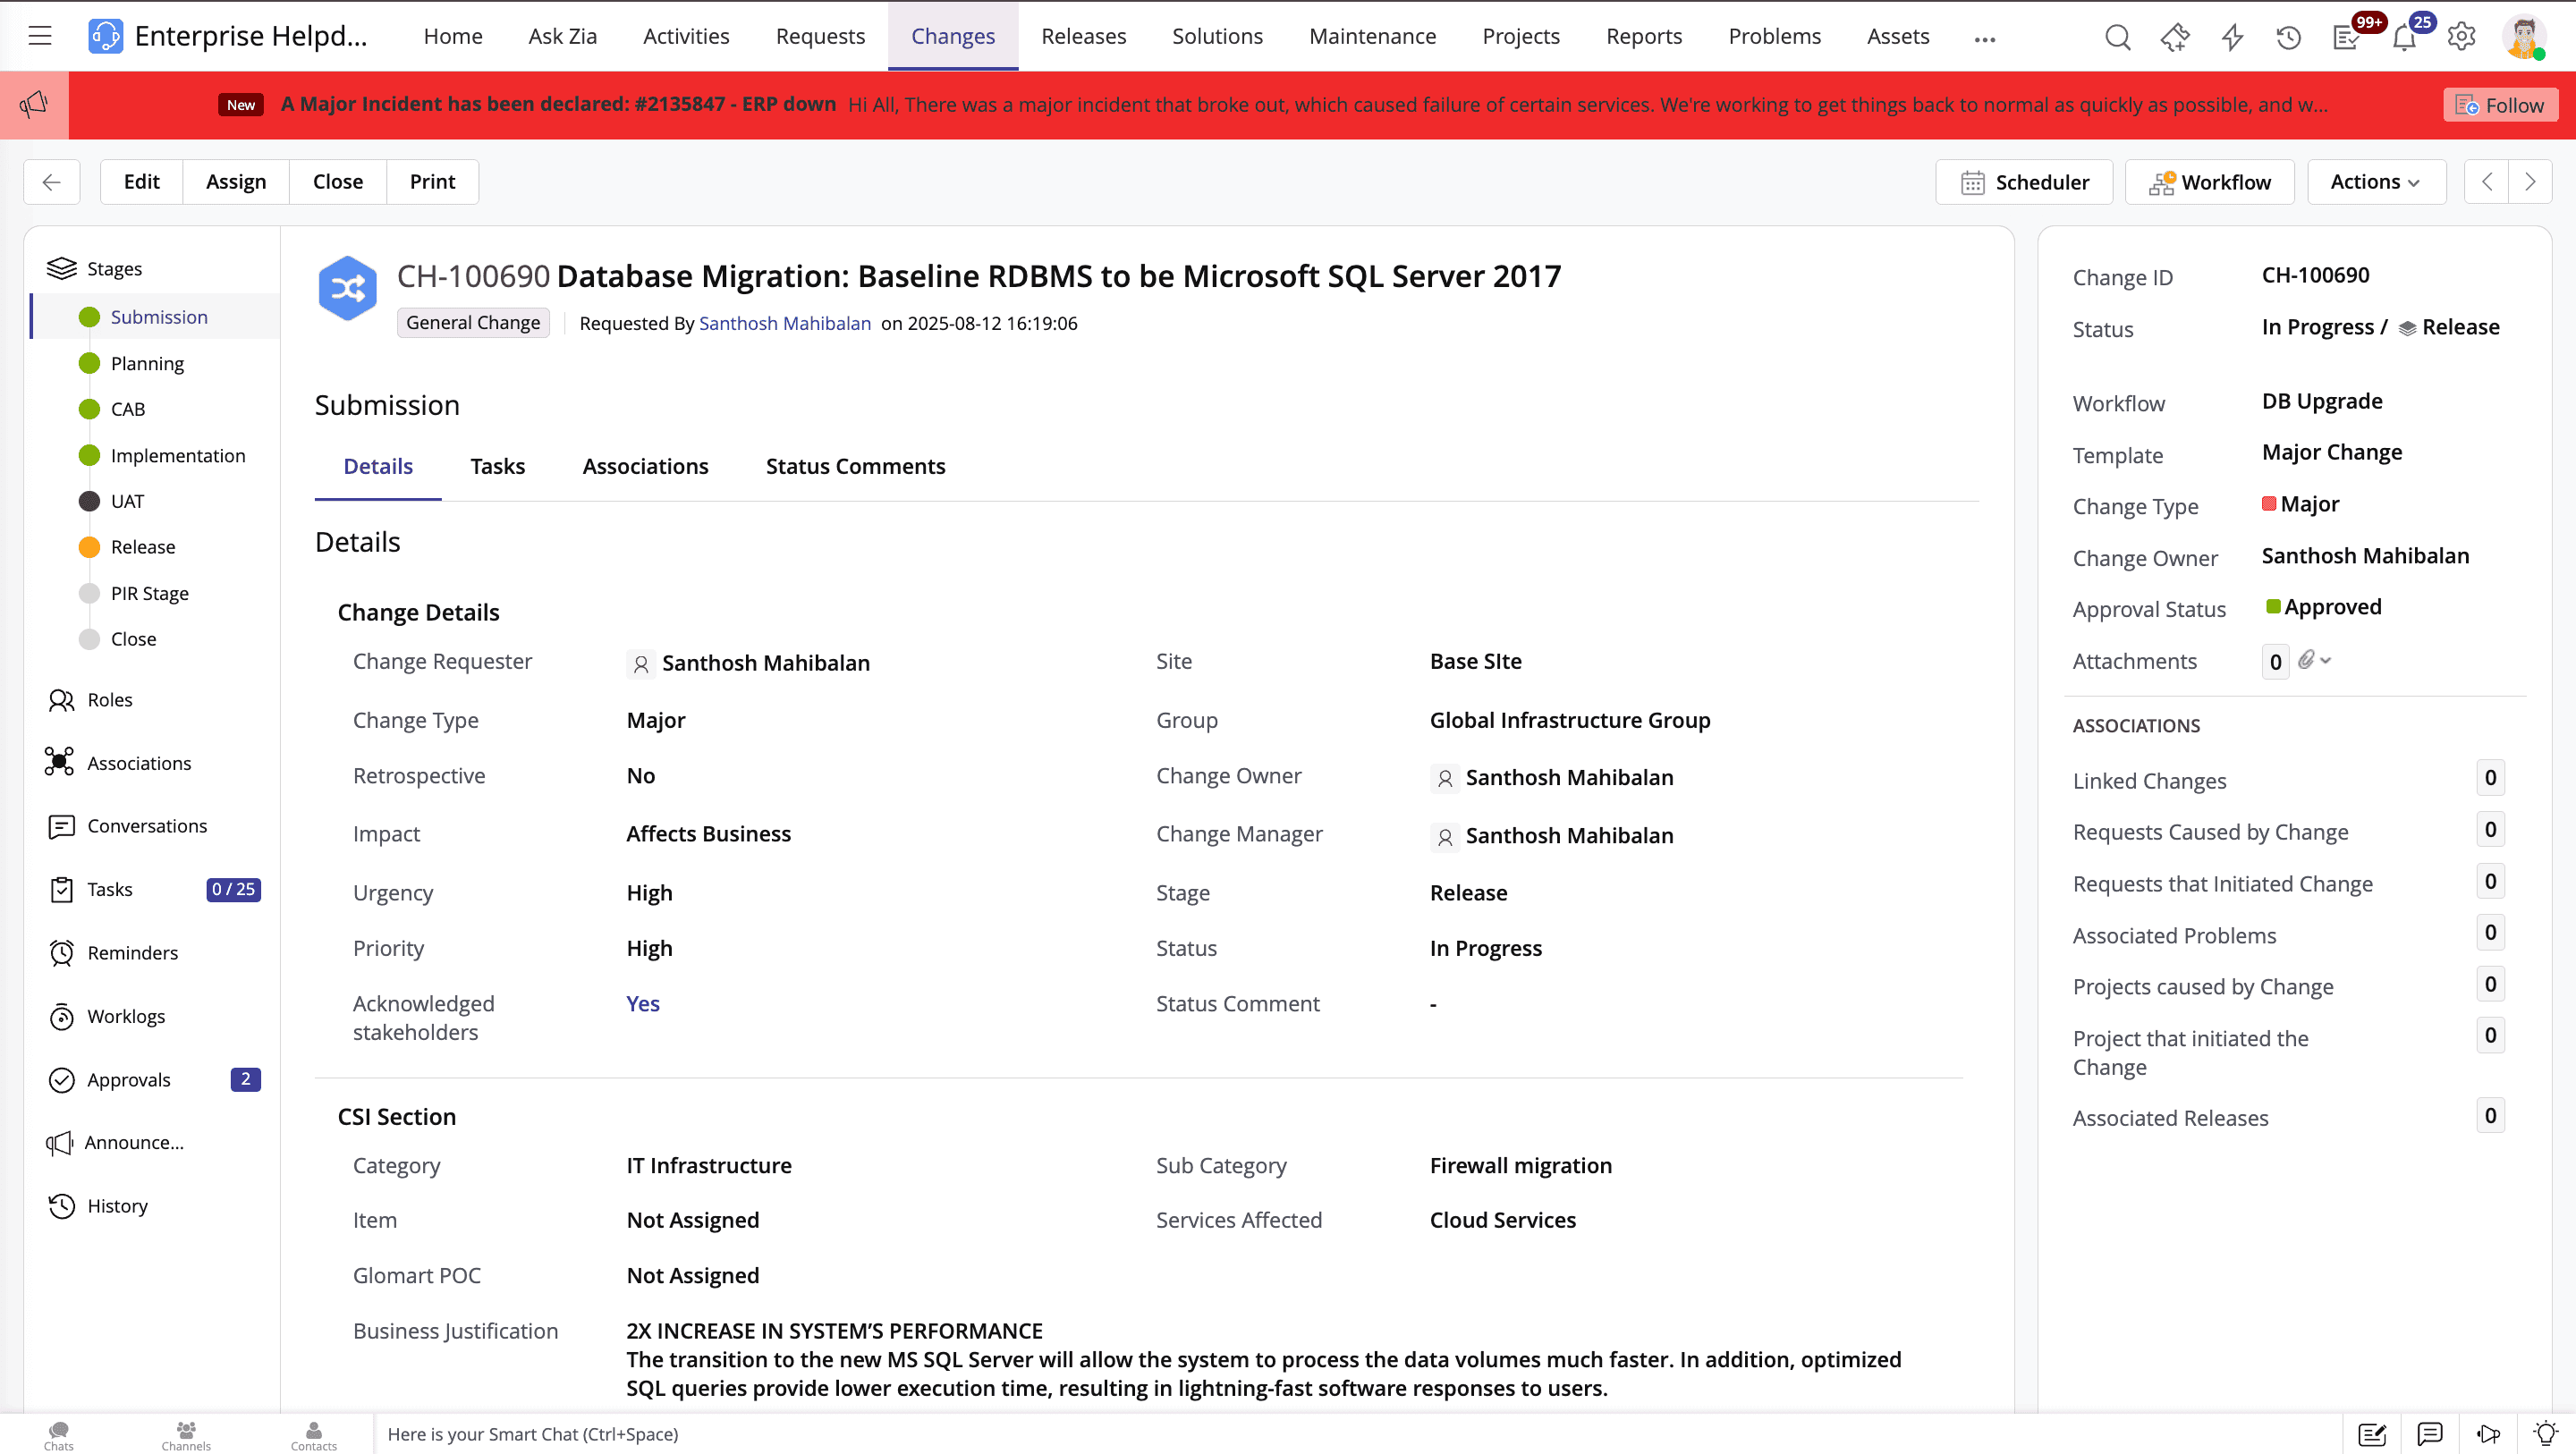Open the Problems module
The width and height of the screenshot is (2576, 1454).
click(1774, 36)
